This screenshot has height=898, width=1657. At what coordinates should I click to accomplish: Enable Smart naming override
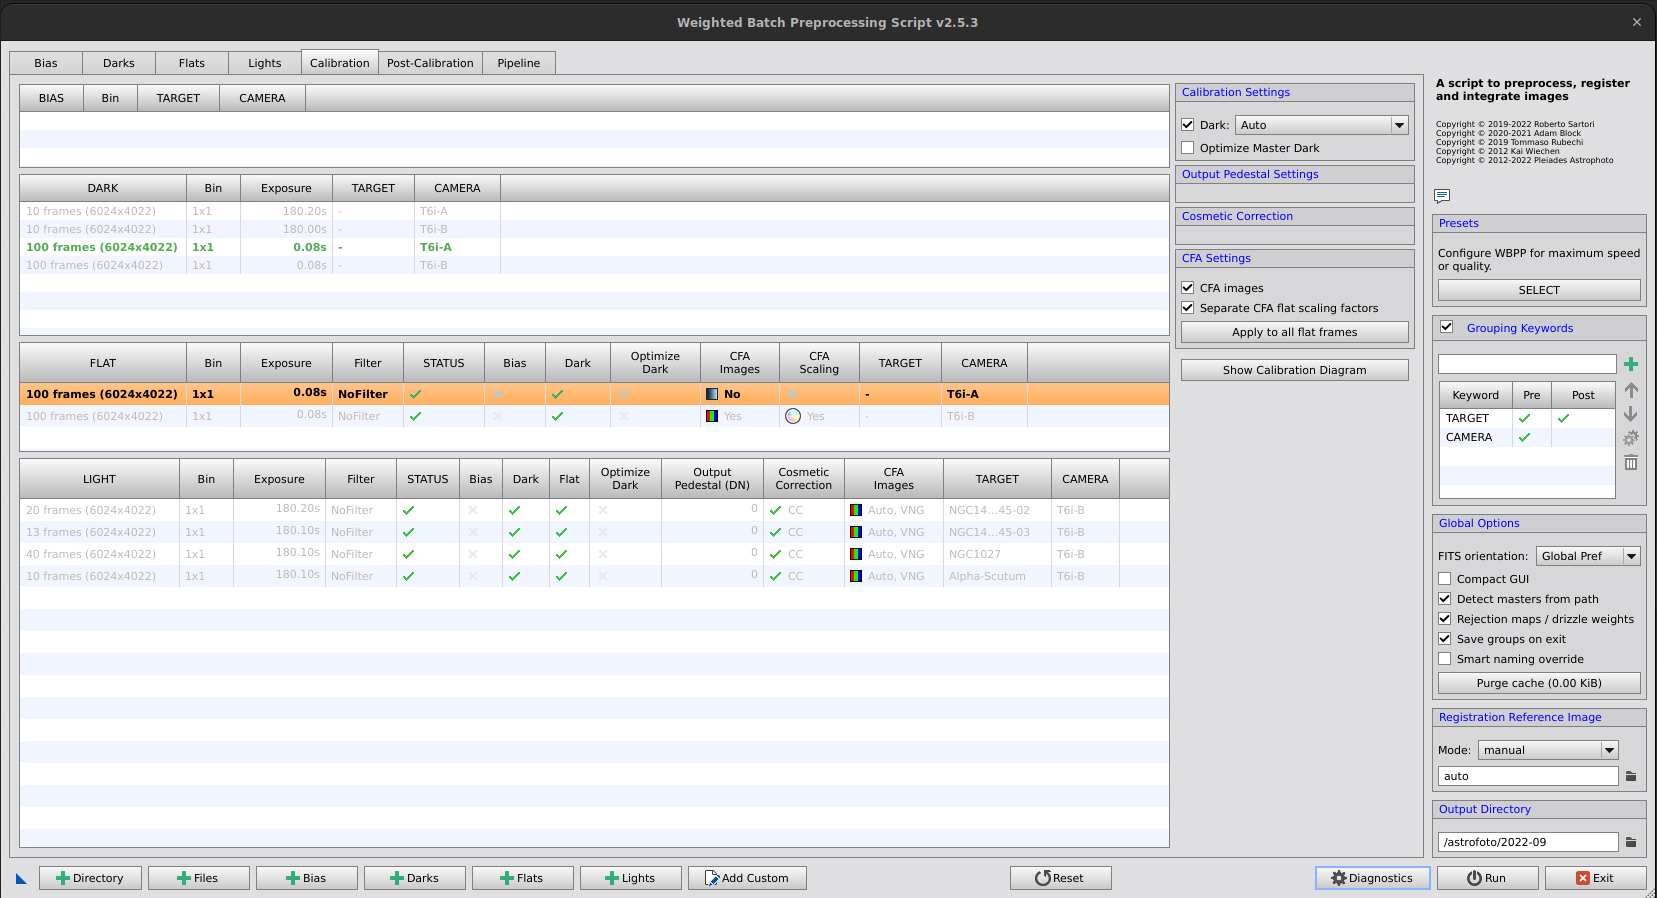(x=1445, y=659)
